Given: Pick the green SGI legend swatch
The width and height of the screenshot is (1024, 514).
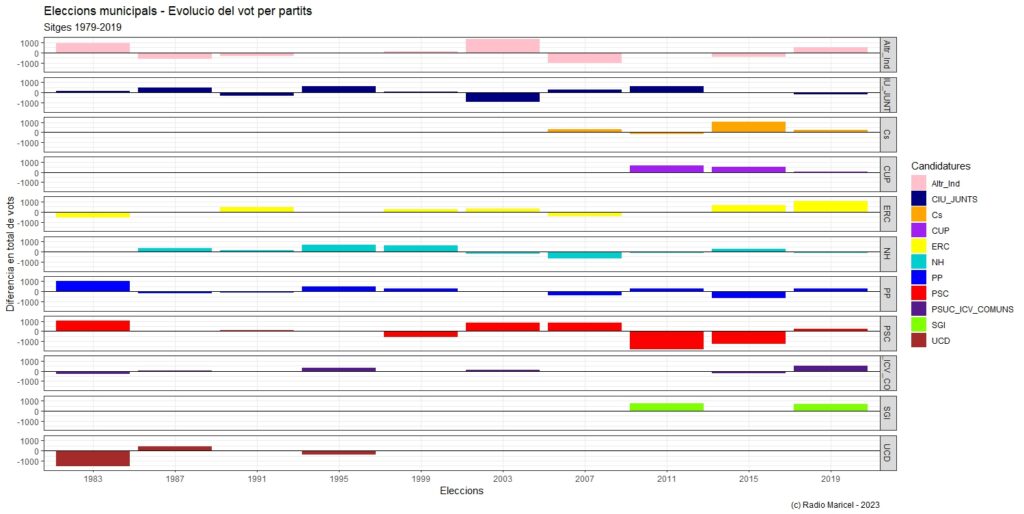Looking at the screenshot, I should coord(919,325).
